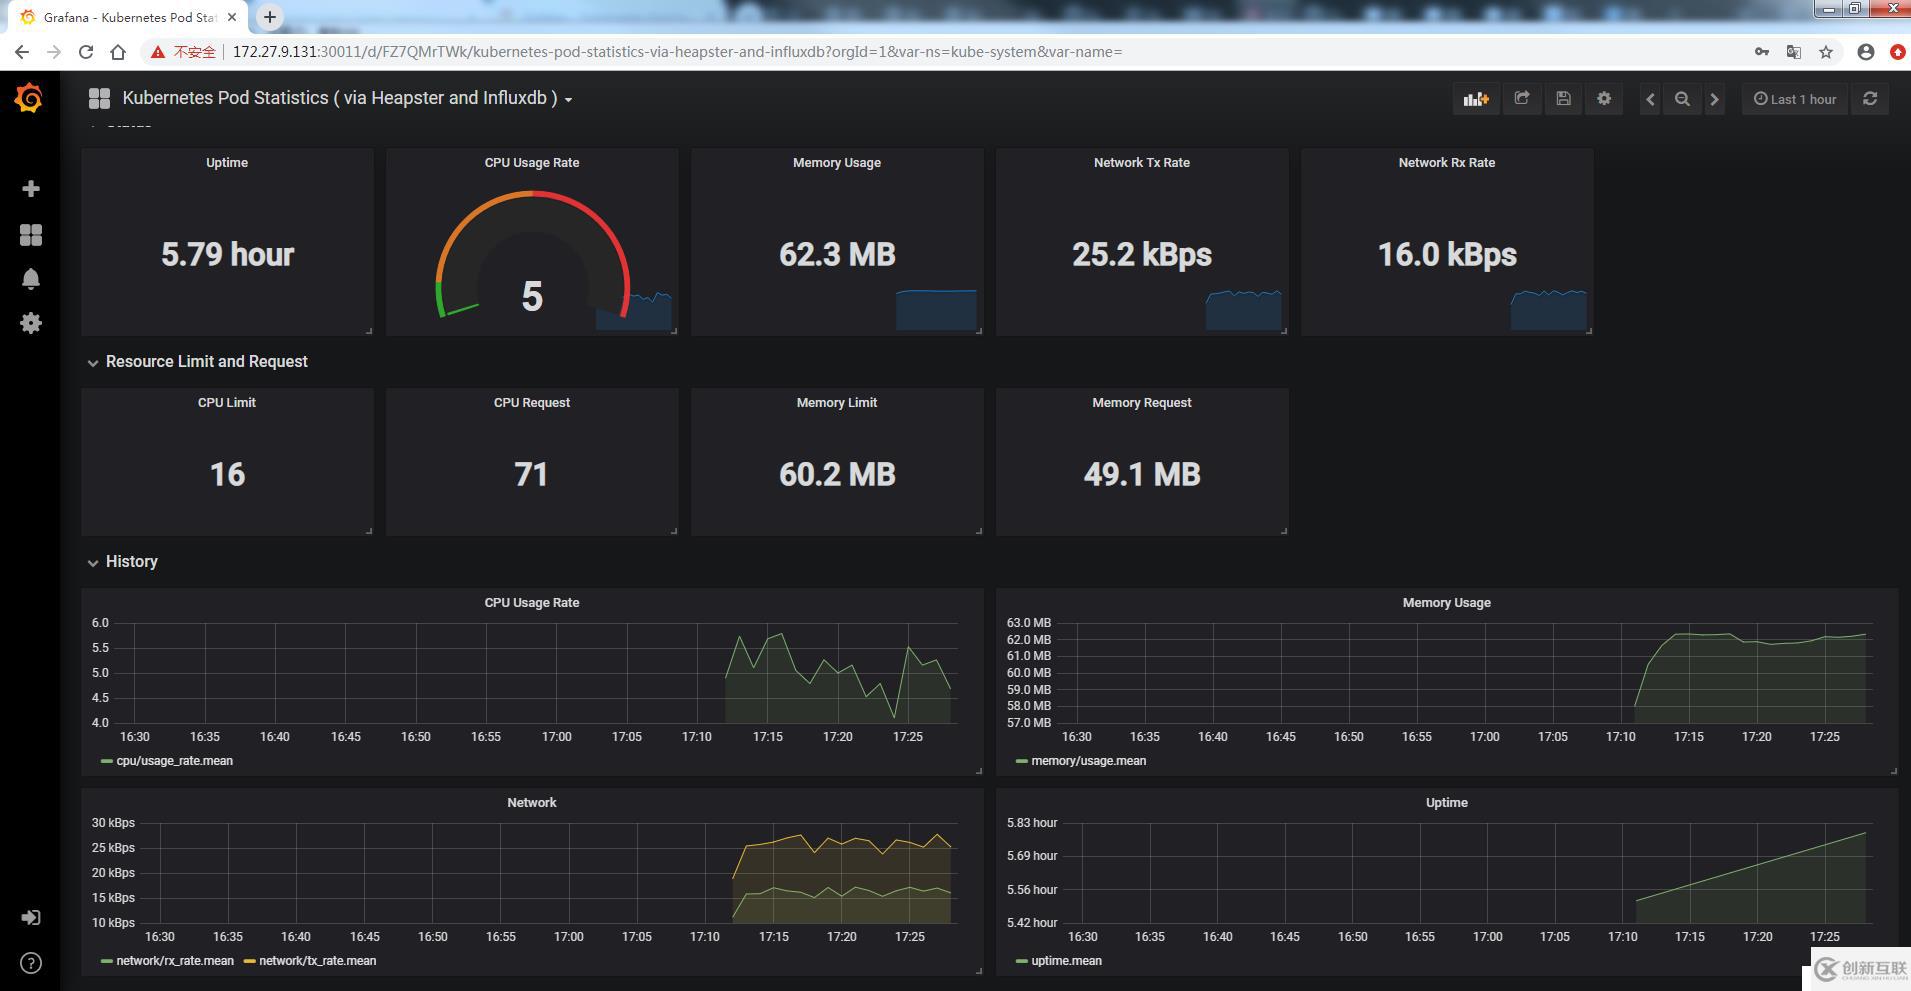Click the Refresh dashboard icon

pyautogui.click(x=1869, y=99)
